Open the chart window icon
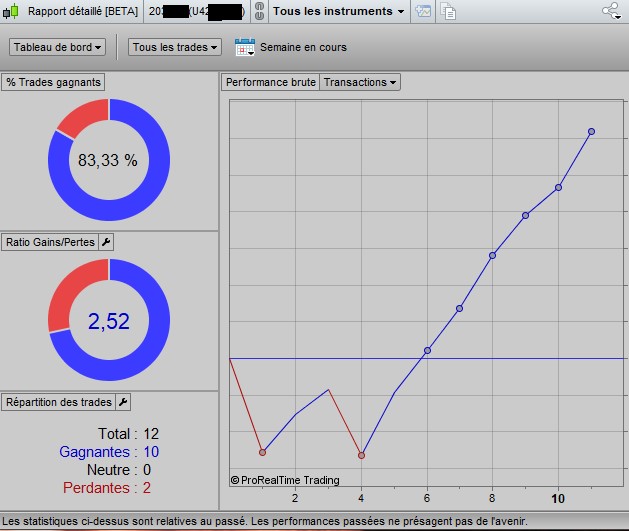This screenshot has width=629, height=531. (423, 11)
